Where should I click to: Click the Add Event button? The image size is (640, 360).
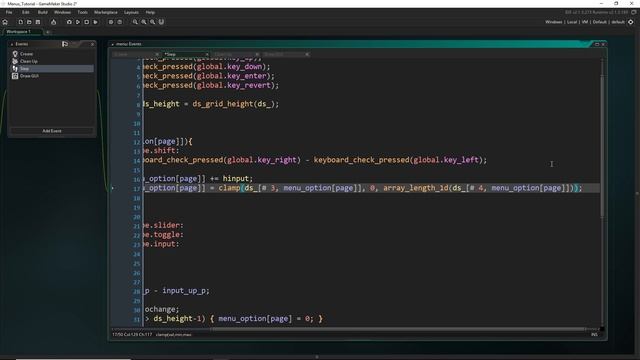[x=52, y=131]
